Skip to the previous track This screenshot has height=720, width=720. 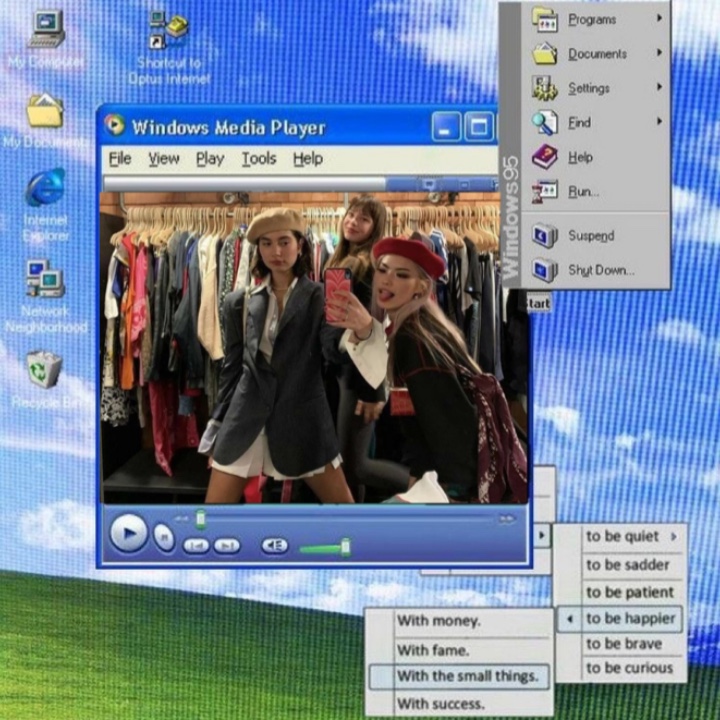(x=195, y=546)
